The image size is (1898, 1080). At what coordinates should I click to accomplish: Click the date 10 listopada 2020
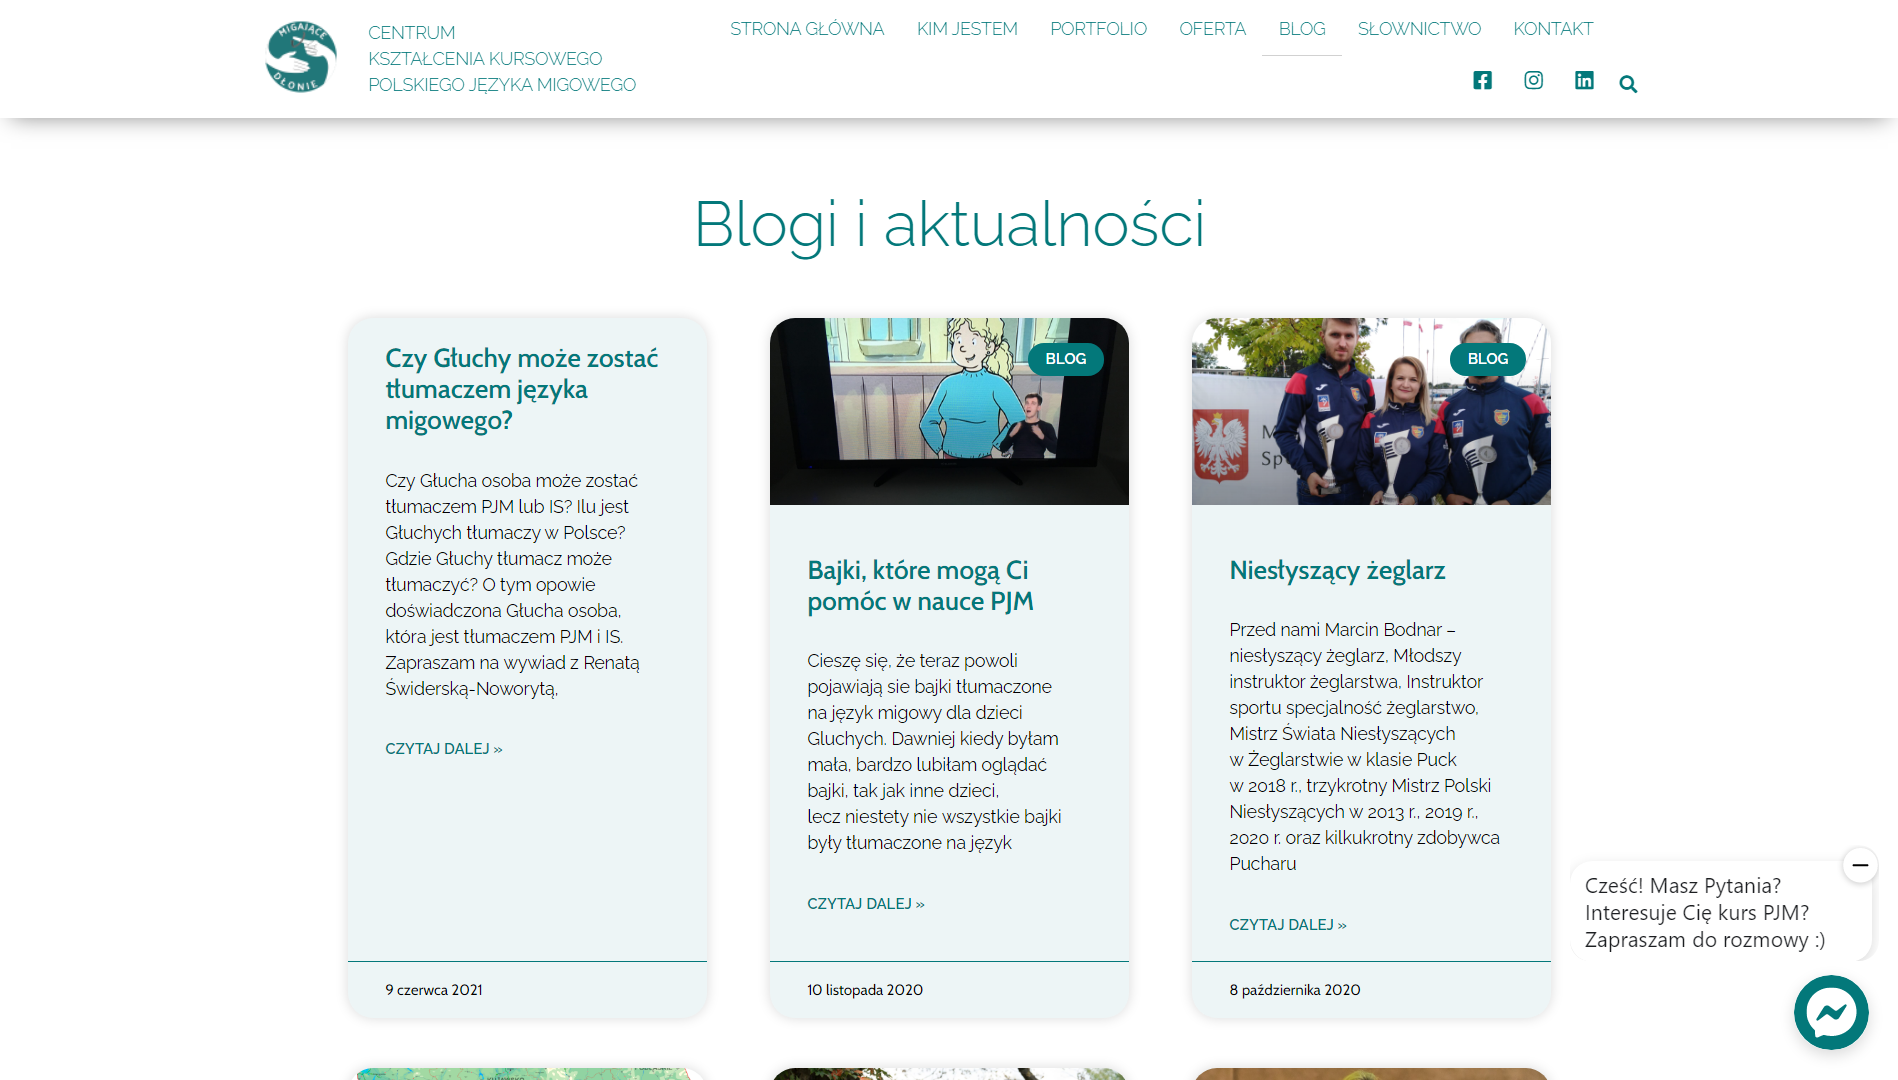coord(865,990)
